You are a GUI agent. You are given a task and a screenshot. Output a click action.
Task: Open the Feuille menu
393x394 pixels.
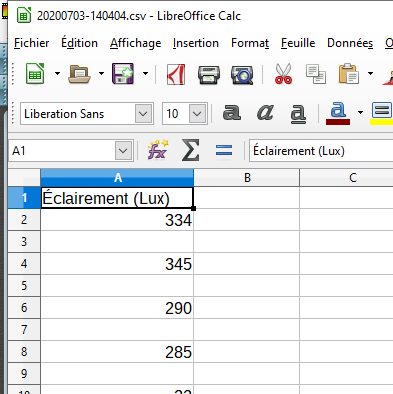(x=298, y=43)
